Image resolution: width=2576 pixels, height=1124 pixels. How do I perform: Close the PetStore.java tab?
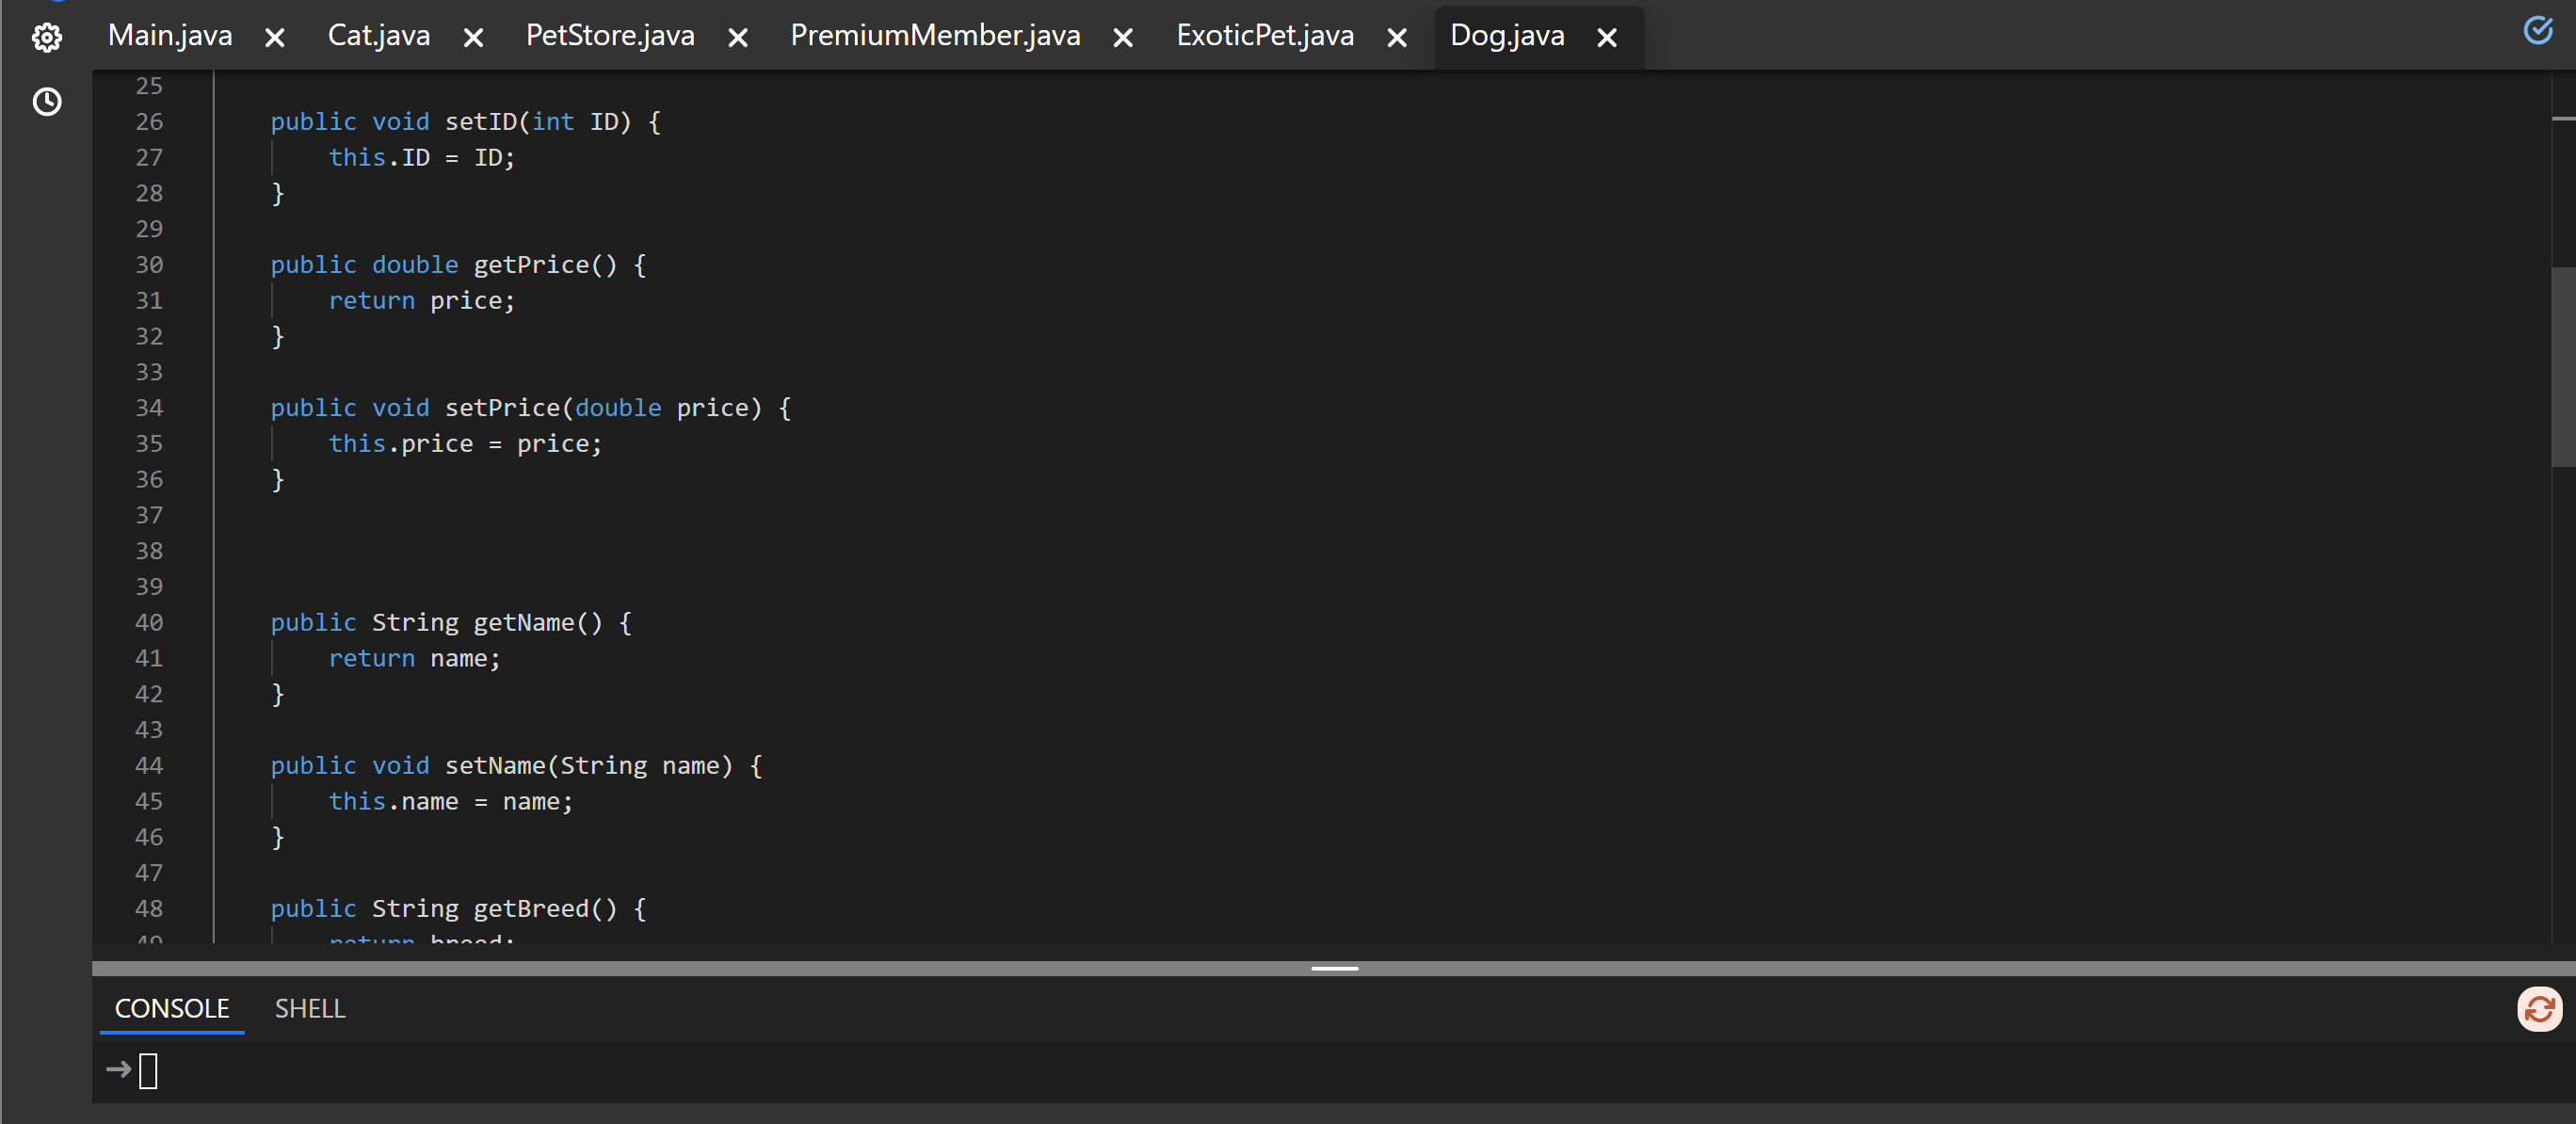738,38
